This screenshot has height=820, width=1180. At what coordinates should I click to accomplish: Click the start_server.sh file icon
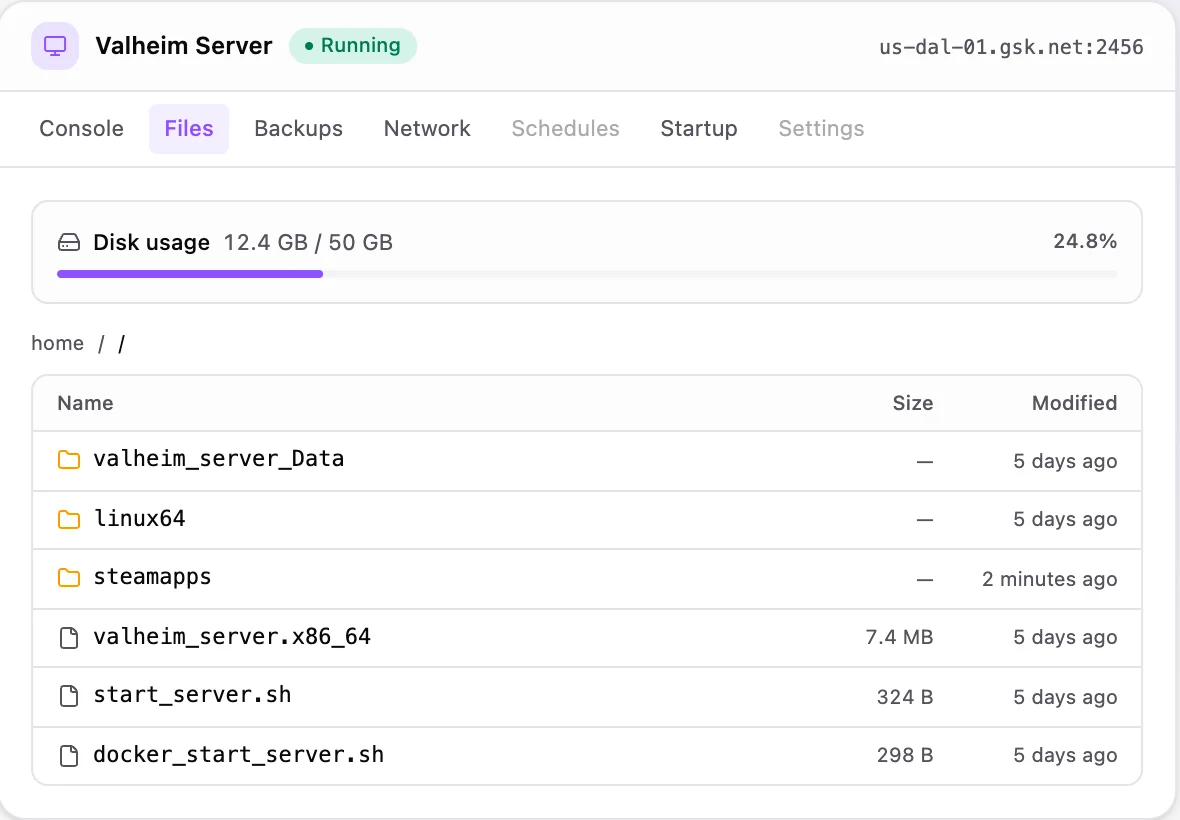tap(68, 696)
